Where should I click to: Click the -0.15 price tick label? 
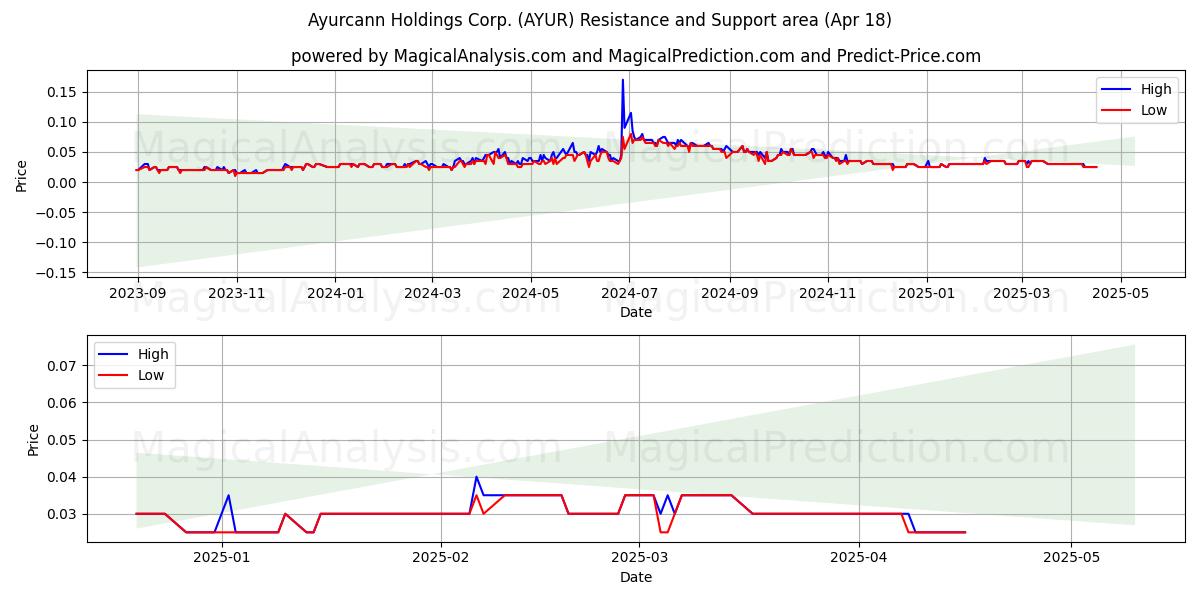[x=59, y=273]
